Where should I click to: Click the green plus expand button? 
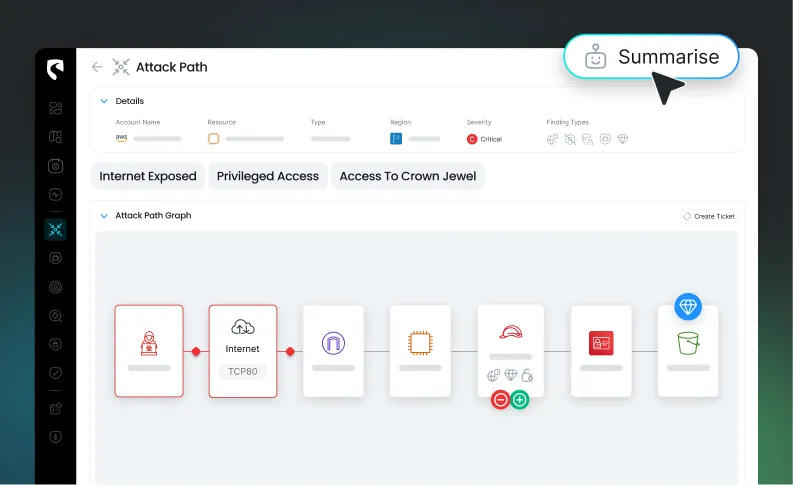pyautogui.click(x=519, y=400)
